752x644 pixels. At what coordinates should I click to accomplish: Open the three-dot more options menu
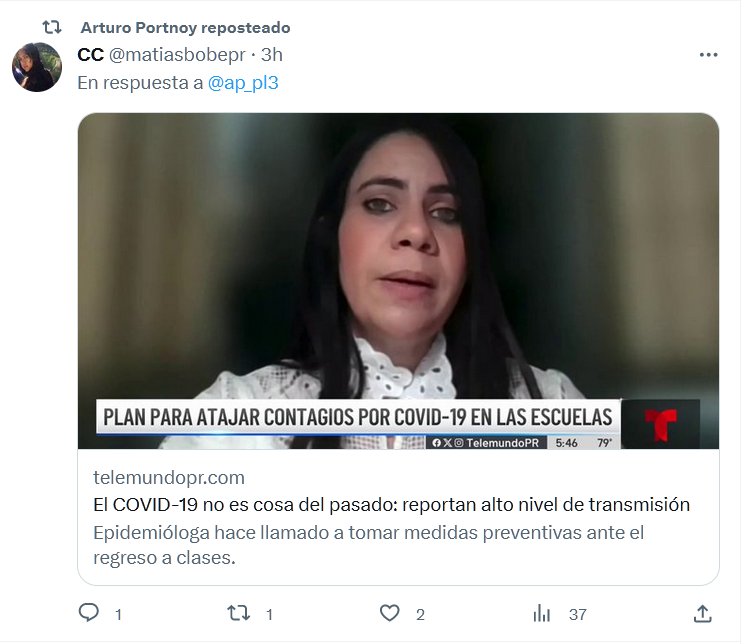click(708, 55)
